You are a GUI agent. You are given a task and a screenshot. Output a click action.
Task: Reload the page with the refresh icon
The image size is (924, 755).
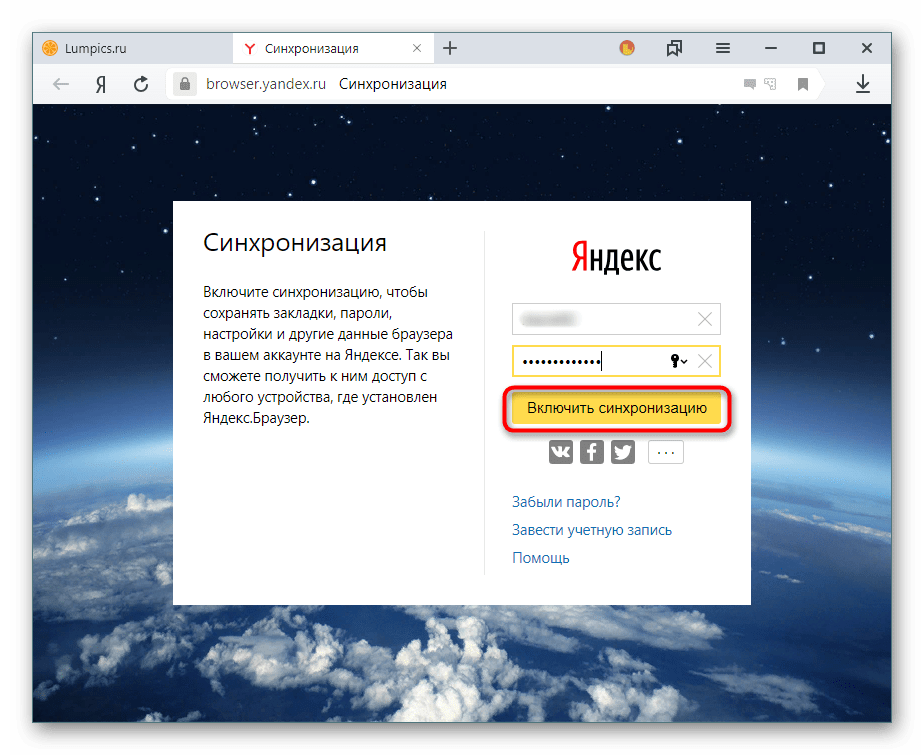141,85
